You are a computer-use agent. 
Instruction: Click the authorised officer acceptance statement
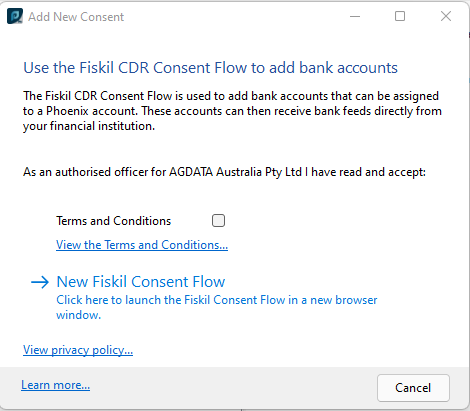(x=224, y=172)
